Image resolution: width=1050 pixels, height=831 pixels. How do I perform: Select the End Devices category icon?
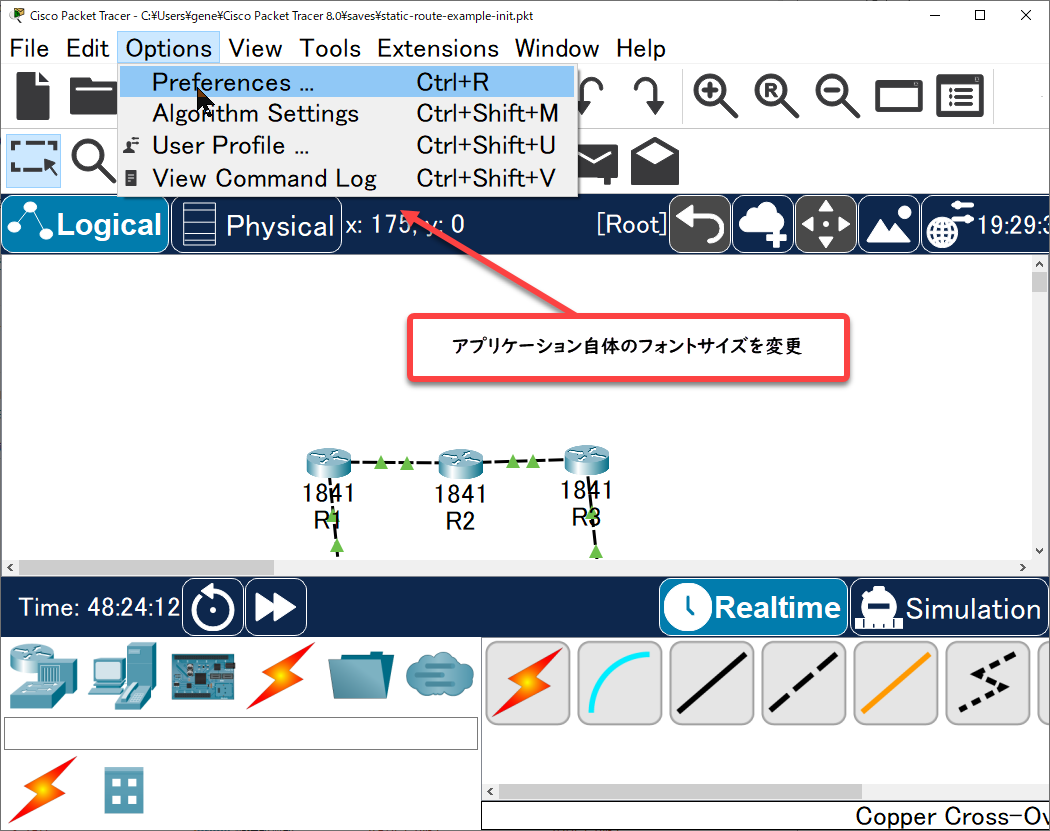[123, 676]
